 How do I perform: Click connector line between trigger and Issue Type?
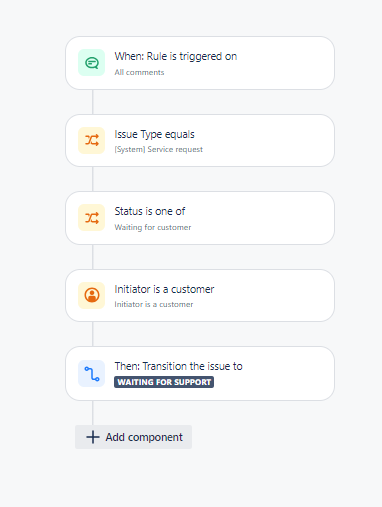point(93,102)
